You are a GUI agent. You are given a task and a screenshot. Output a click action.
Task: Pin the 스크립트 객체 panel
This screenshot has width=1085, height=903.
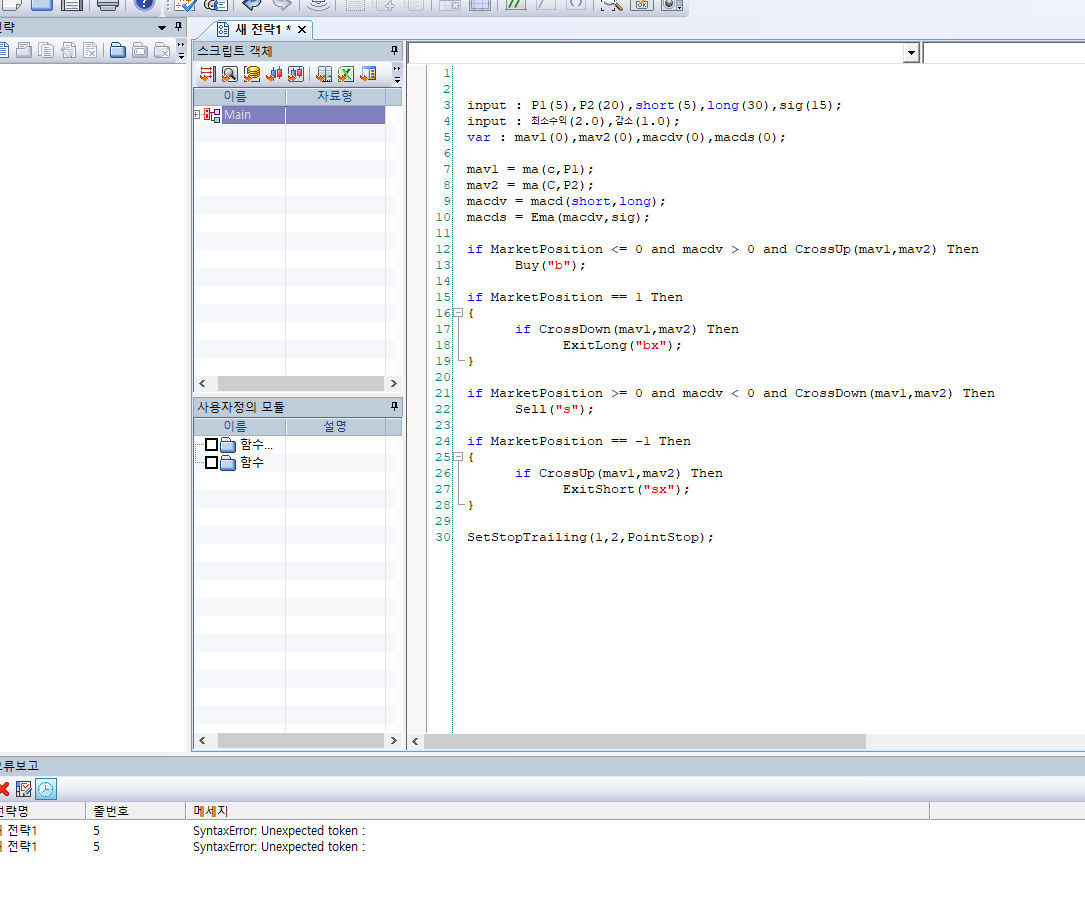pos(394,50)
